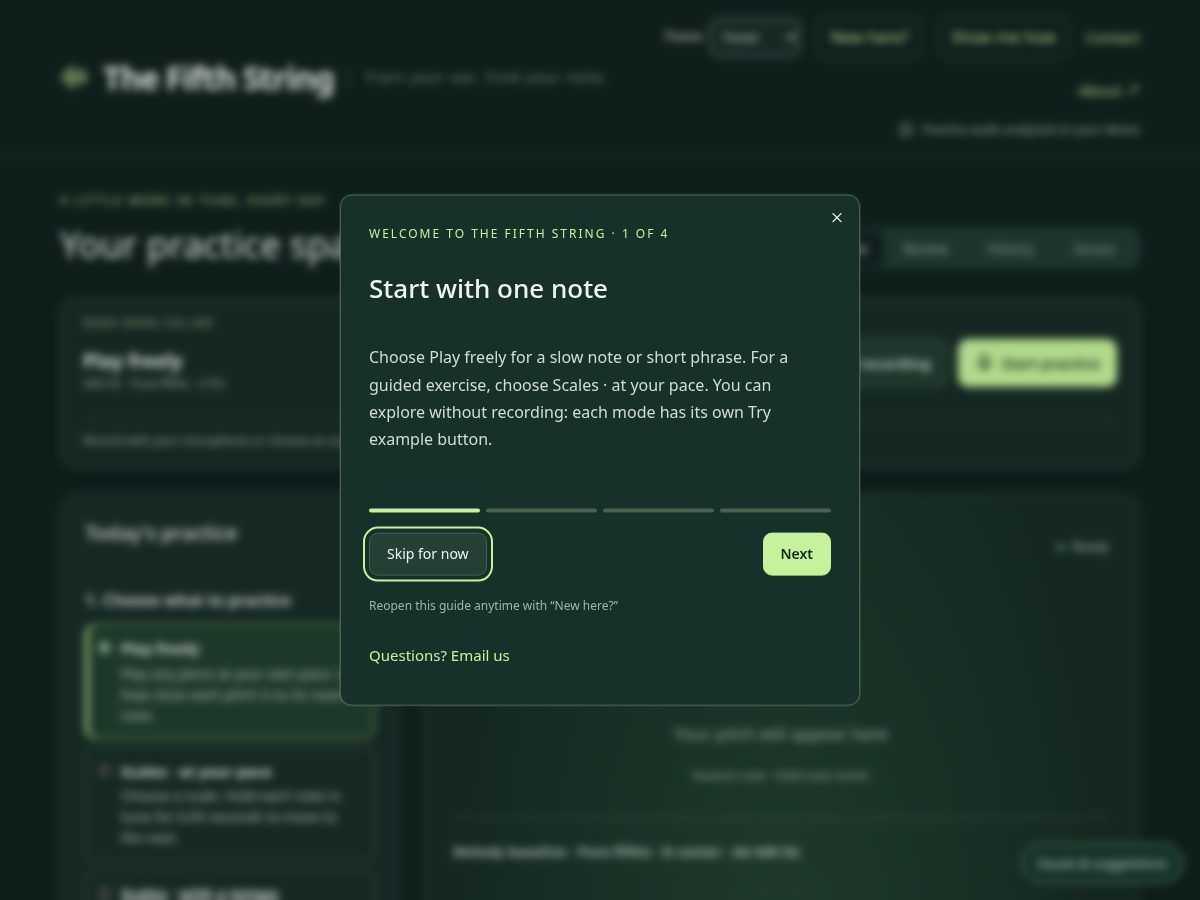Open the Questions? Email us link
1200x900 pixels.
click(439, 656)
